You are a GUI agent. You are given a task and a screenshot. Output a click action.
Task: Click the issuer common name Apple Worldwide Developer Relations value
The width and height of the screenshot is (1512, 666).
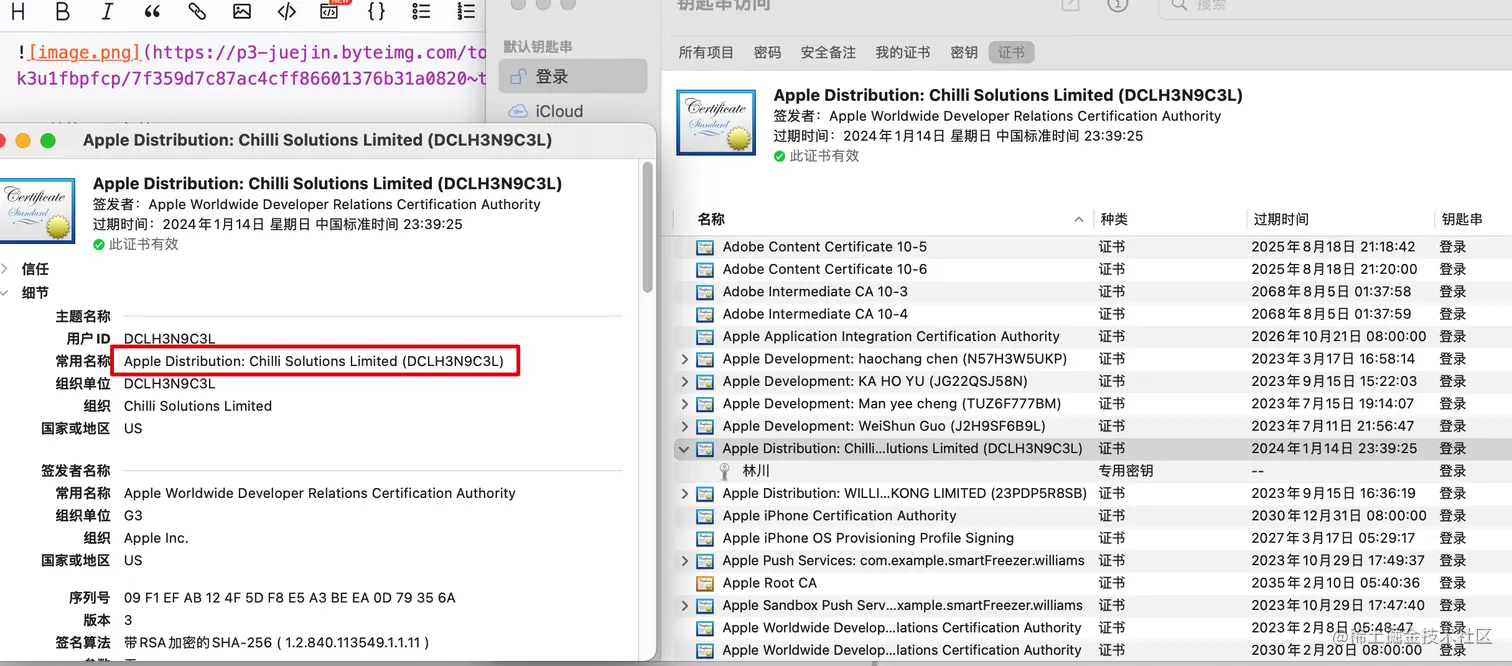[x=320, y=493]
